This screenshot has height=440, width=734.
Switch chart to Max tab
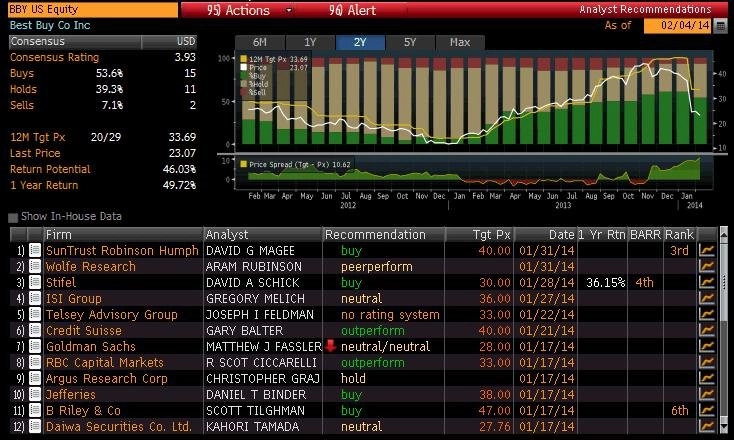click(460, 42)
